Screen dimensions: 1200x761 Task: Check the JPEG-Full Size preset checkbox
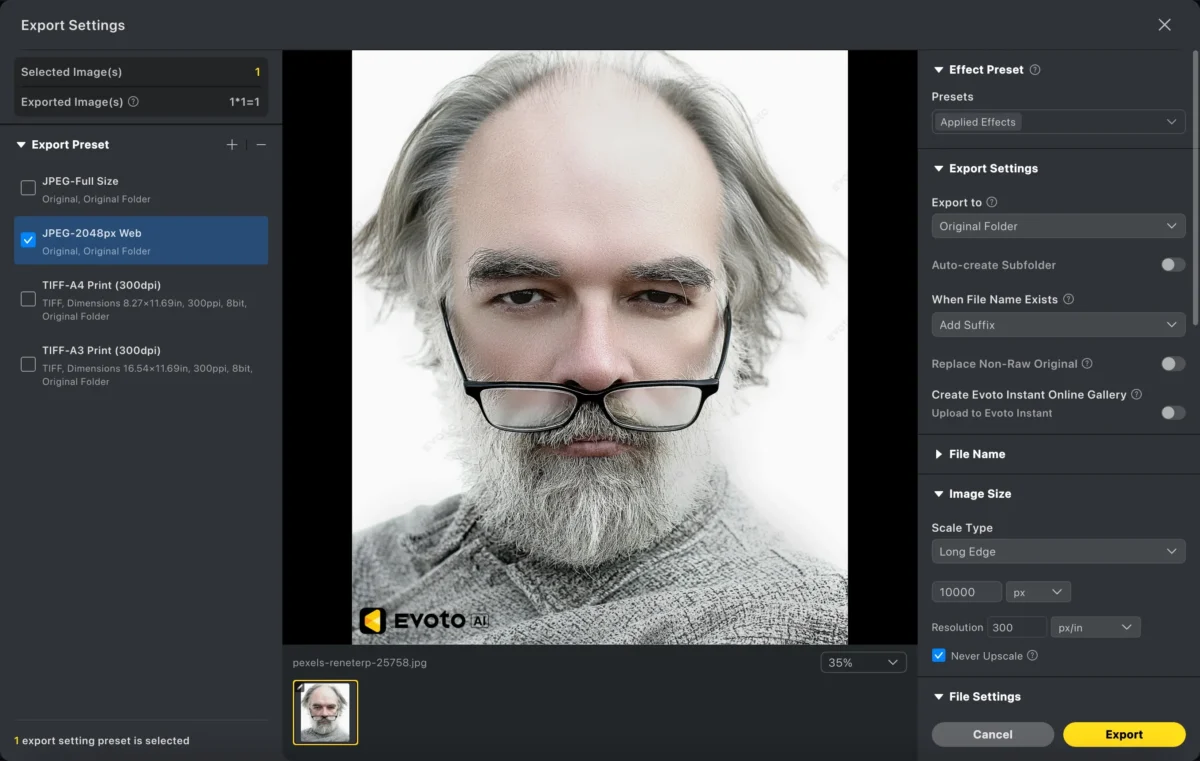[x=28, y=188]
